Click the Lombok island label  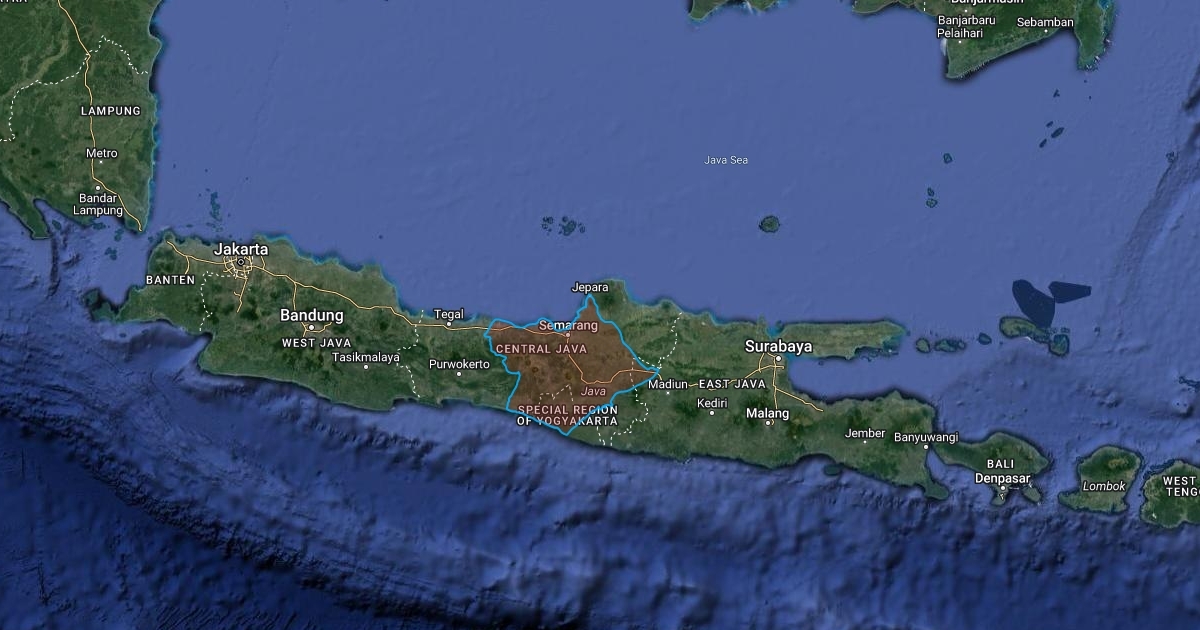pyautogui.click(x=1105, y=486)
